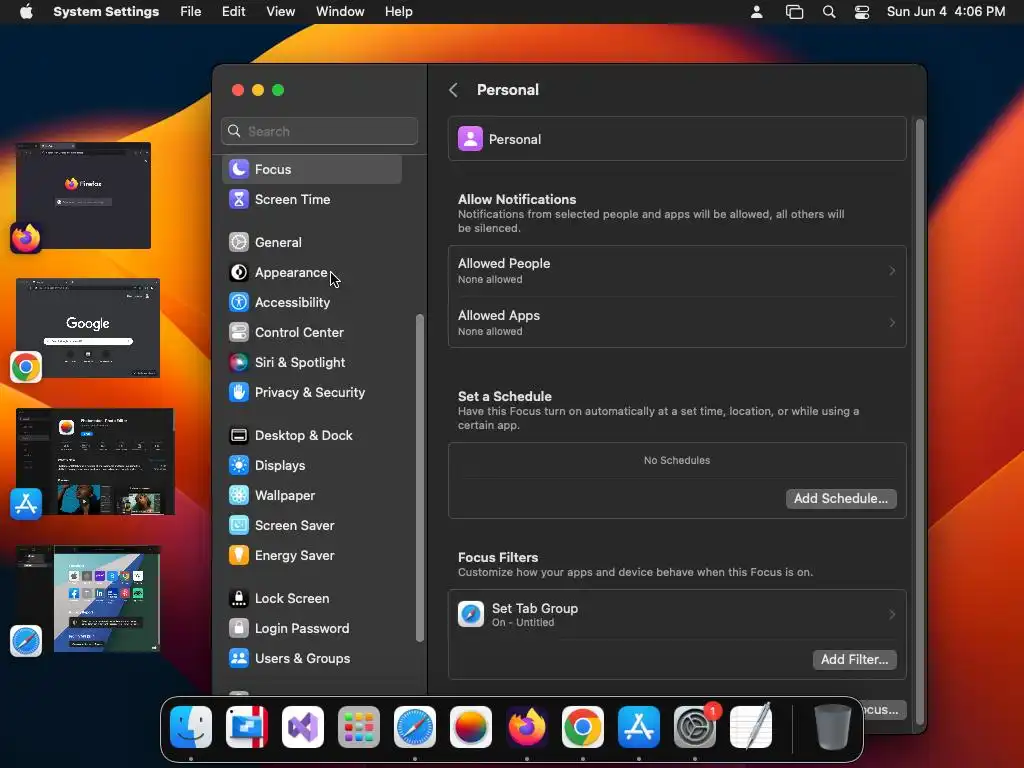Open Control Center in menu bar
The height and width of the screenshot is (768, 1024).
(862, 12)
